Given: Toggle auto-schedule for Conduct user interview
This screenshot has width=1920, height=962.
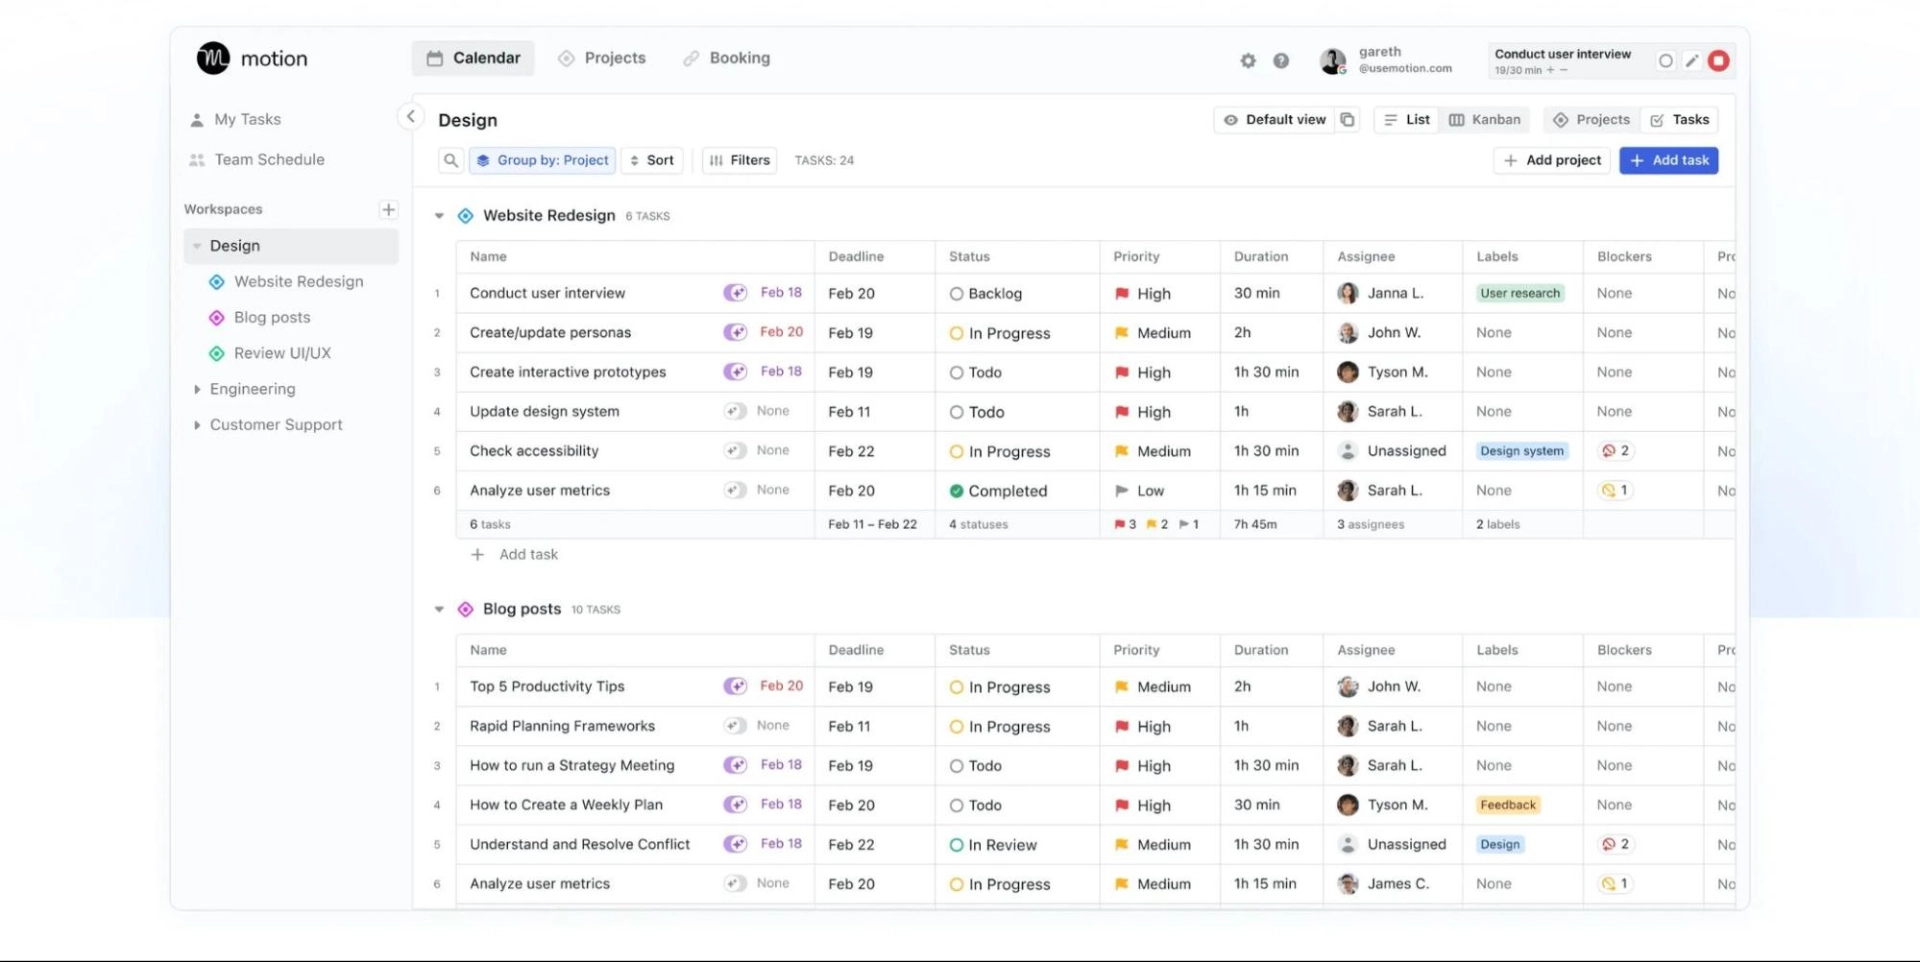Looking at the screenshot, I should (x=735, y=293).
